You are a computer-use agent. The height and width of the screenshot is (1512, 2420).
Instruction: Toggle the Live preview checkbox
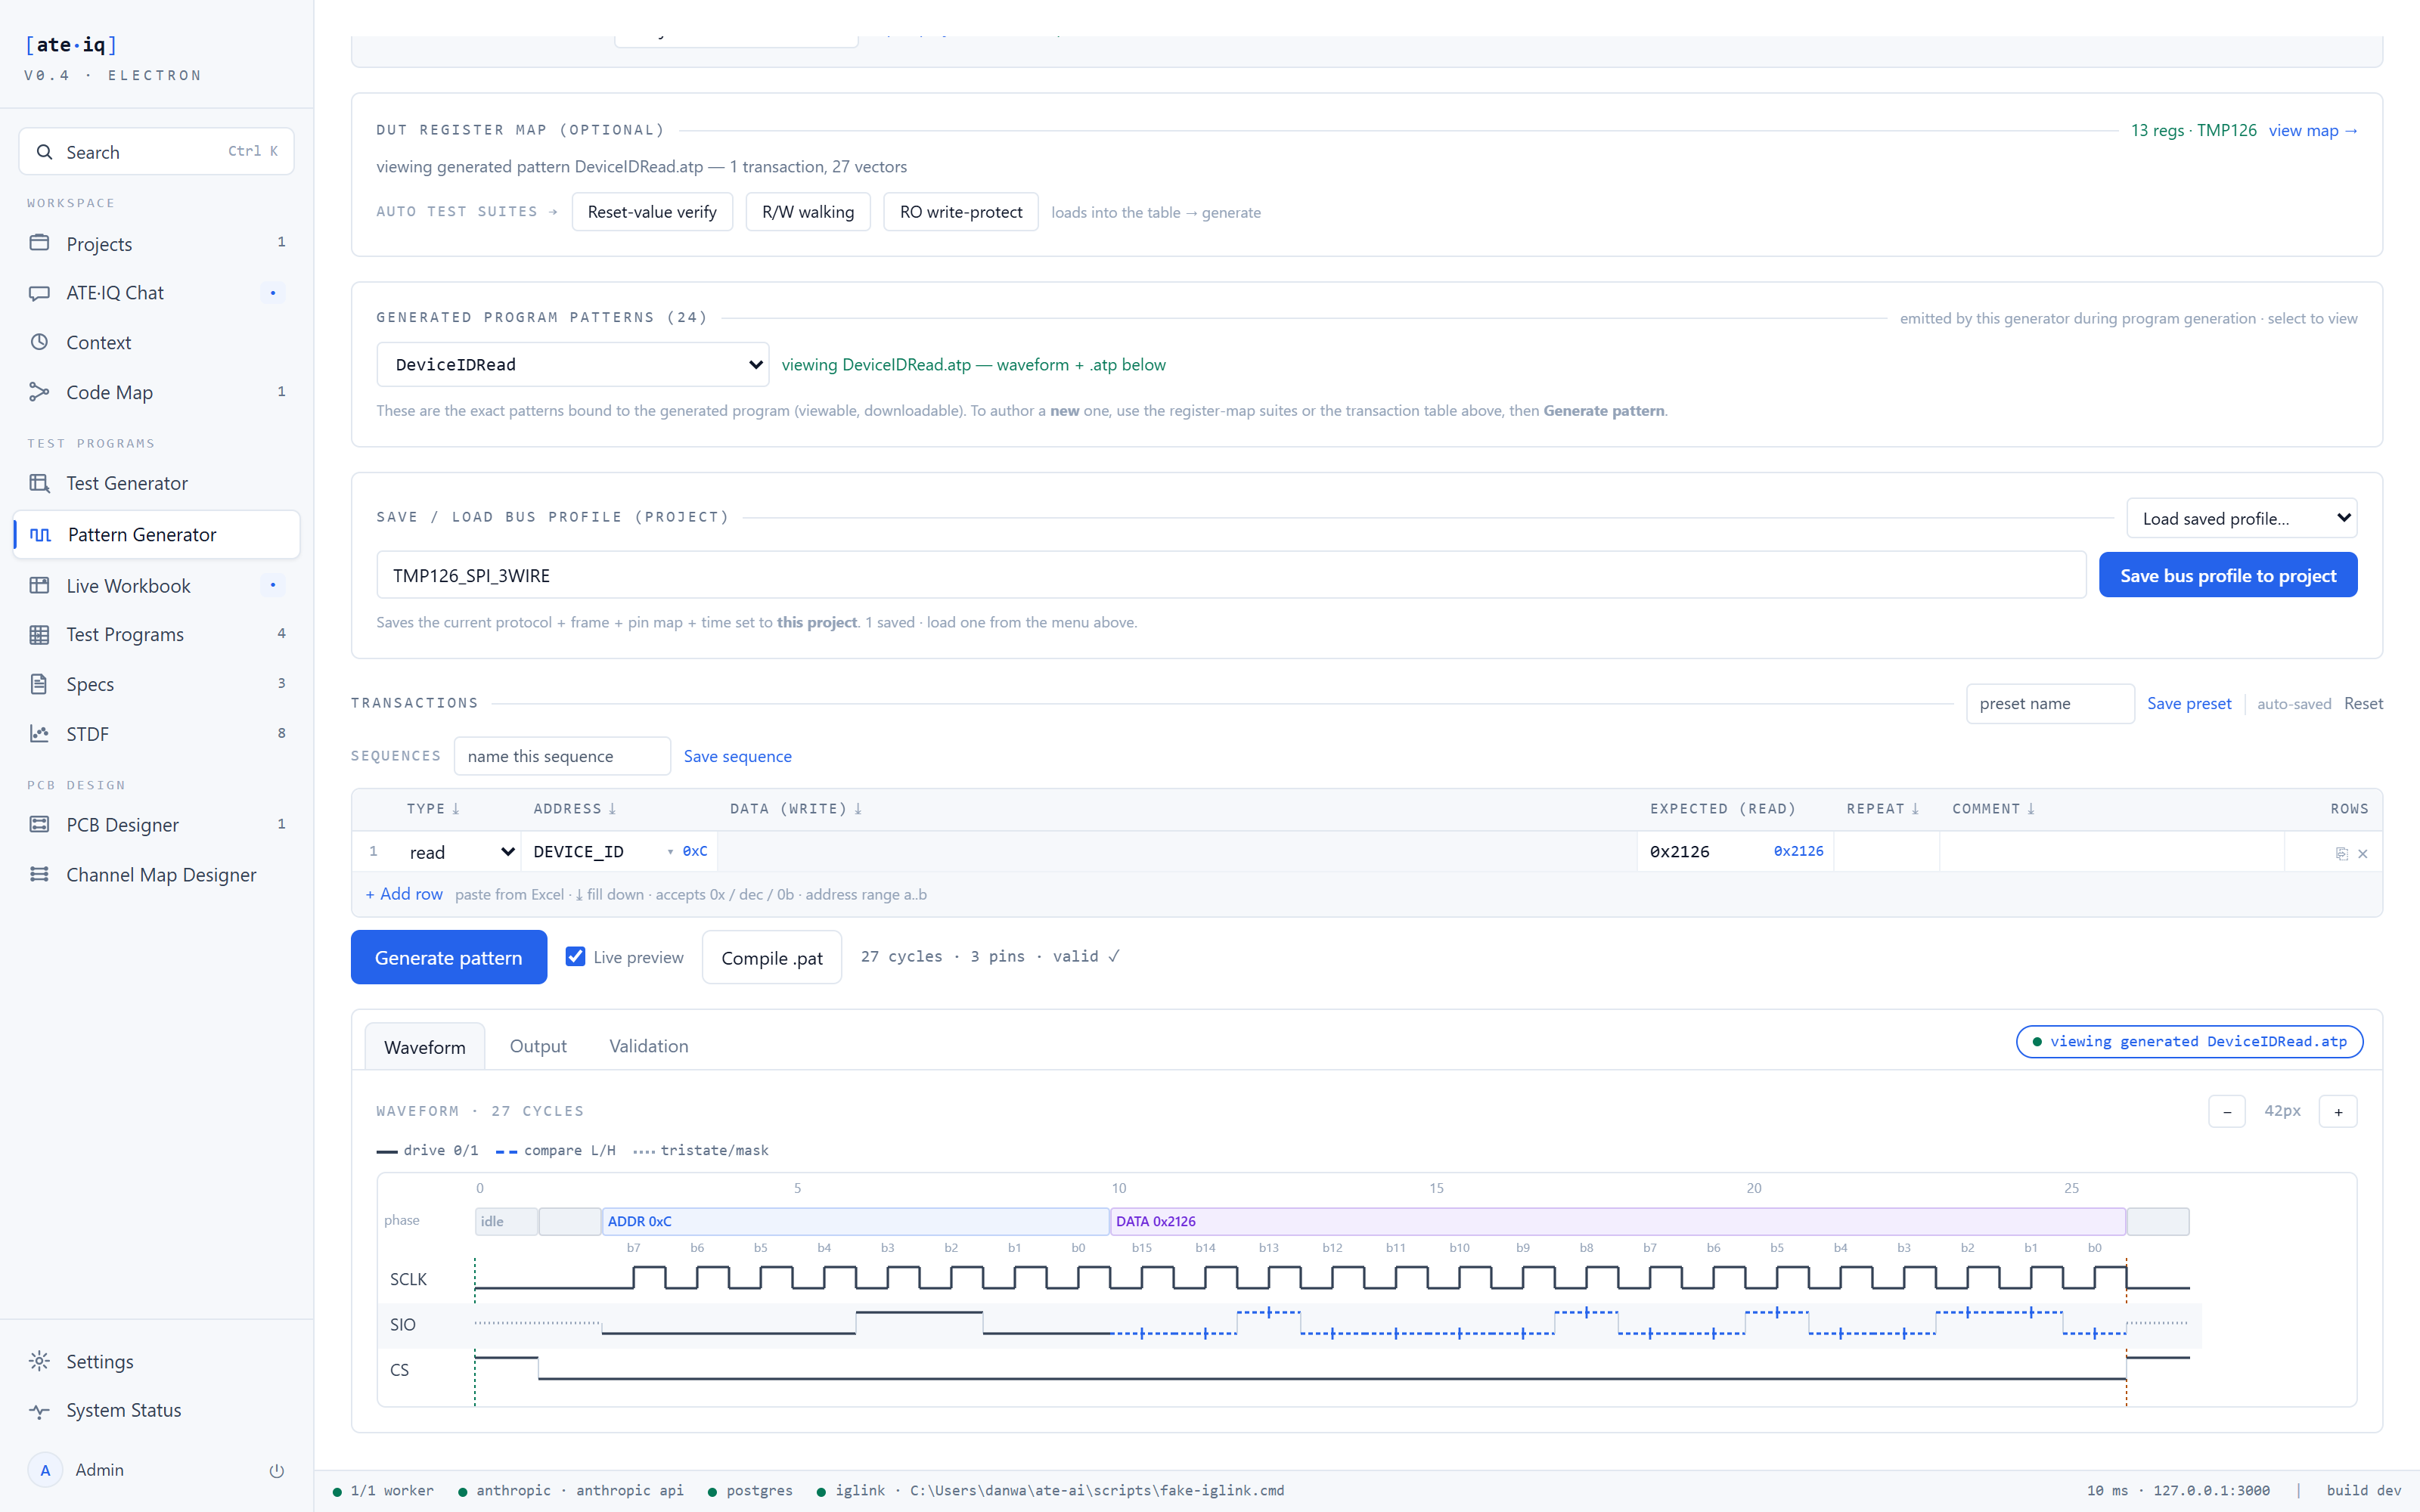coord(575,956)
